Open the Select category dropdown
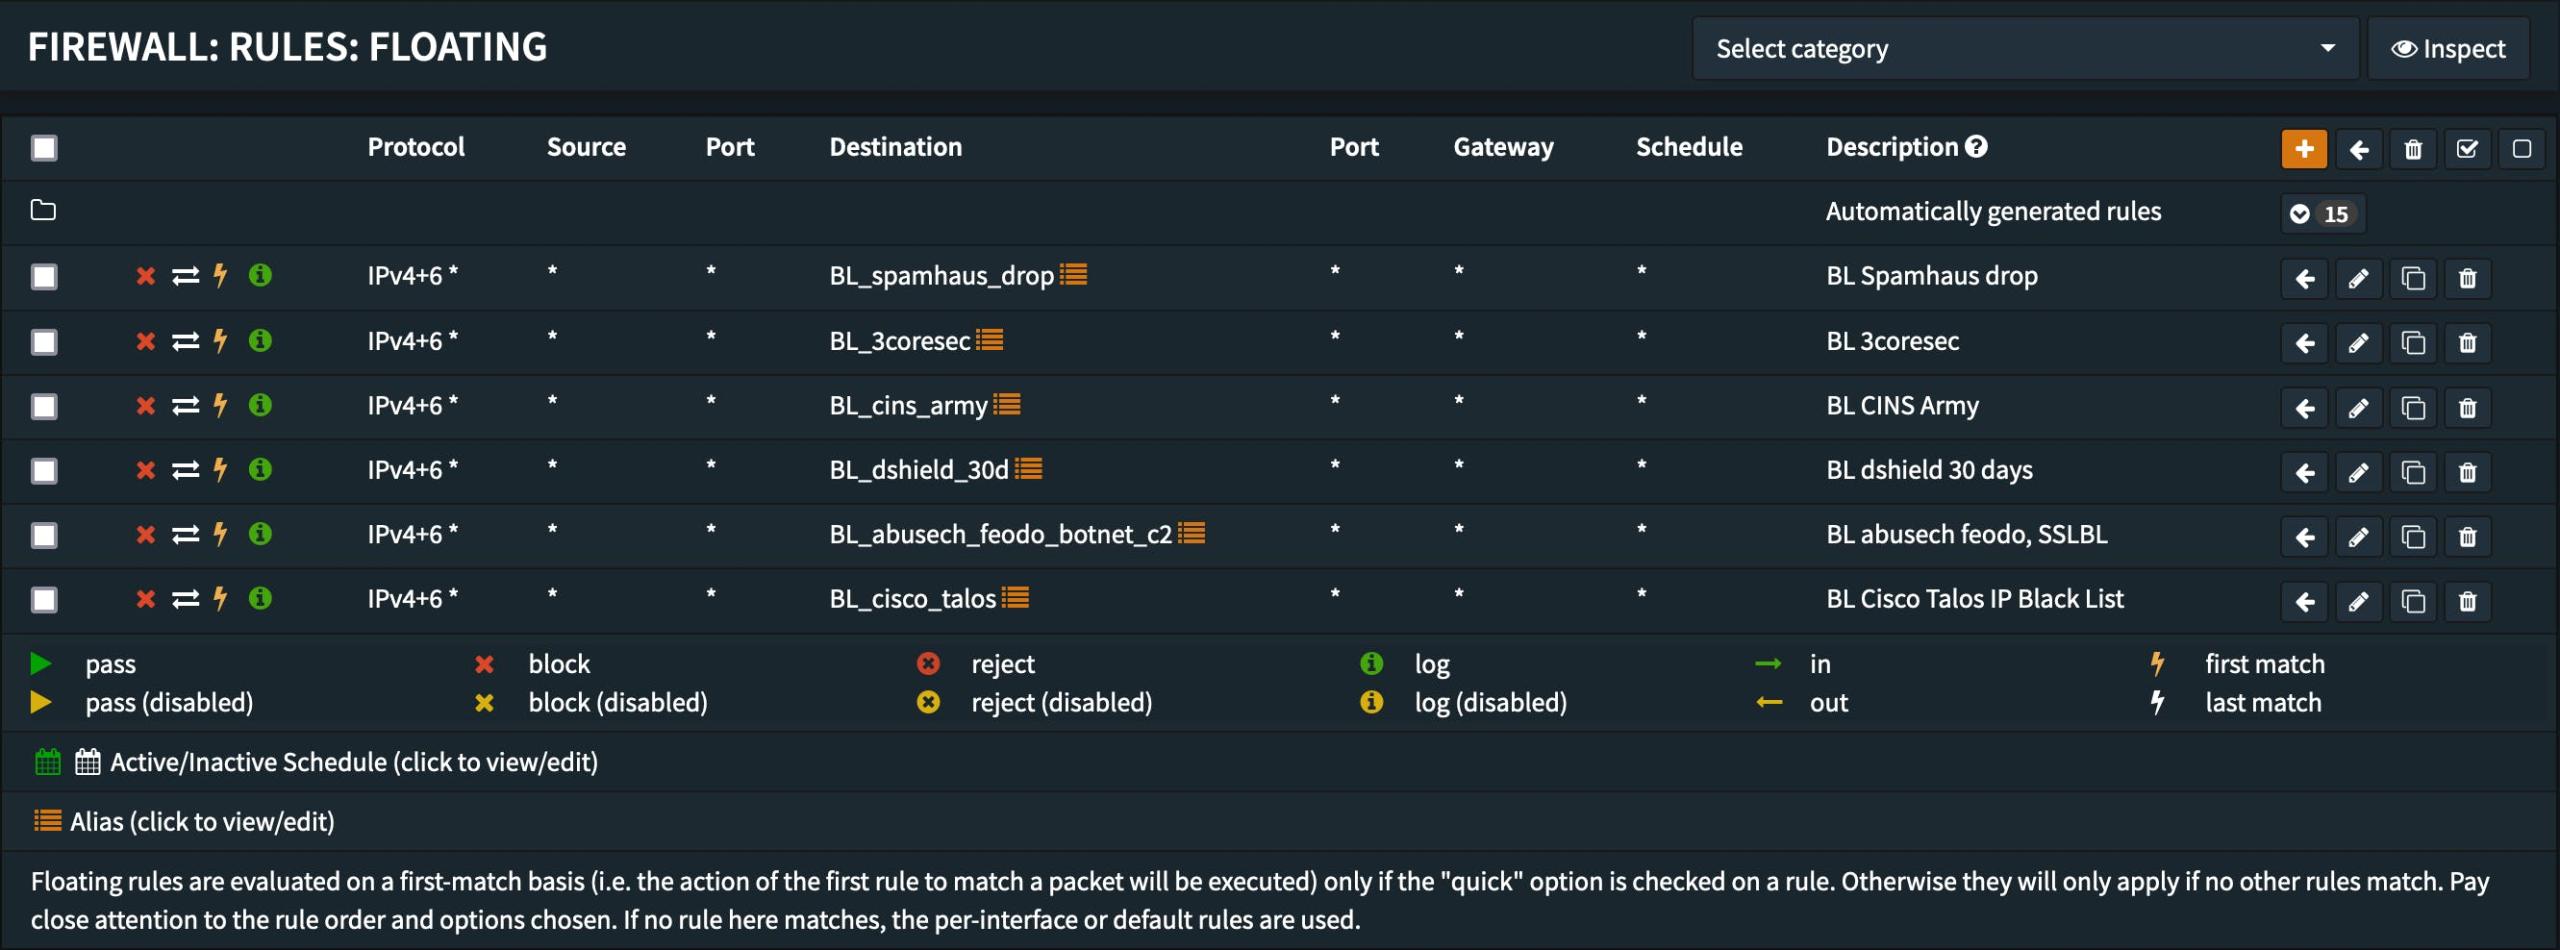This screenshot has height=950, width=2560. tap(2024, 48)
